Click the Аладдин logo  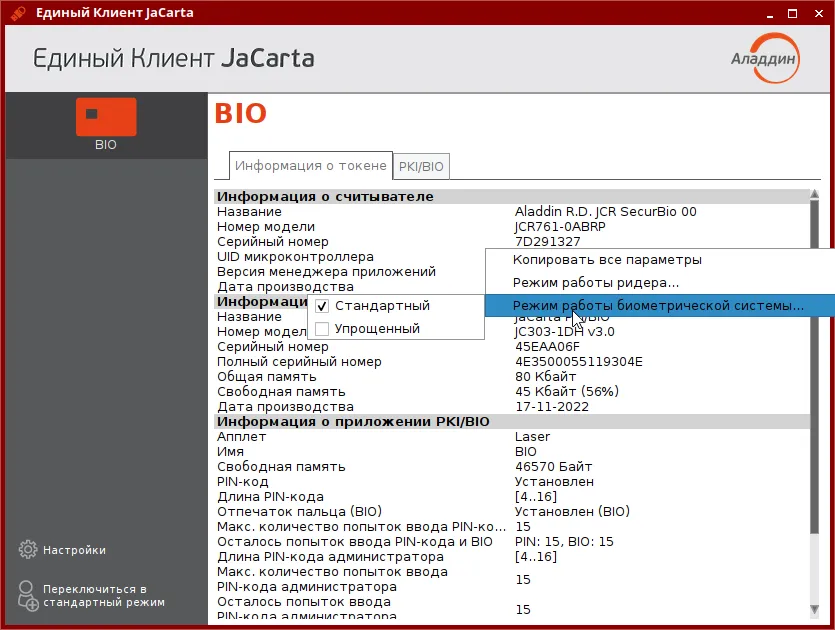click(765, 58)
